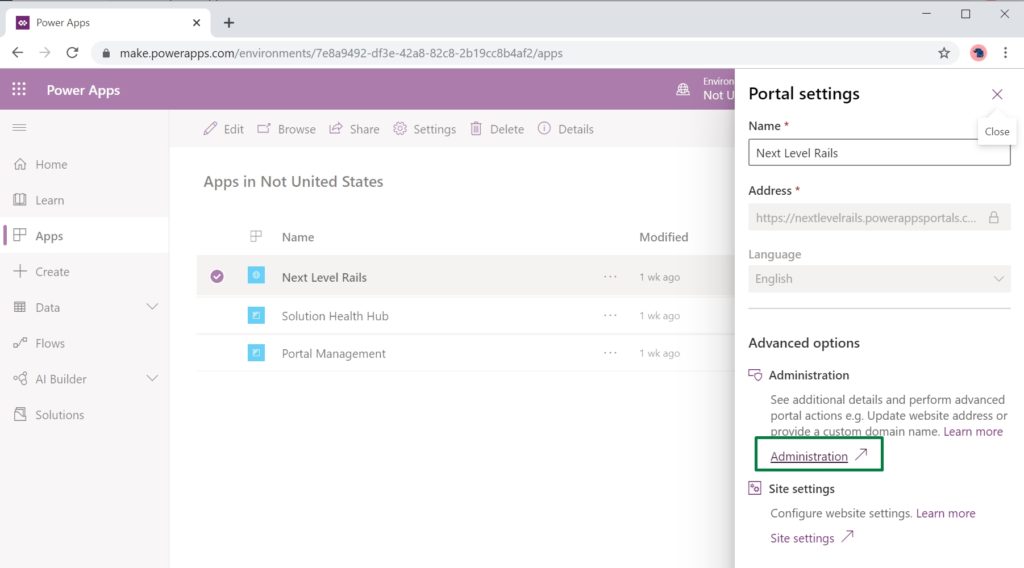This screenshot has width=1024, height=568.
Task: Open the Language dropdown
Action: (879, 279)
